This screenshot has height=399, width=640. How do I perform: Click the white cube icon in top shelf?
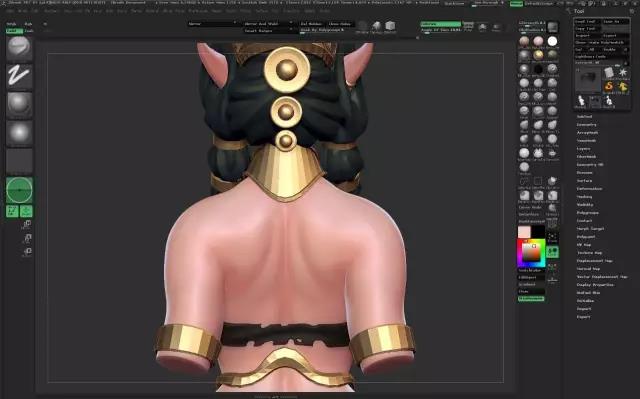pyautogui.click(x=390, y=26)
